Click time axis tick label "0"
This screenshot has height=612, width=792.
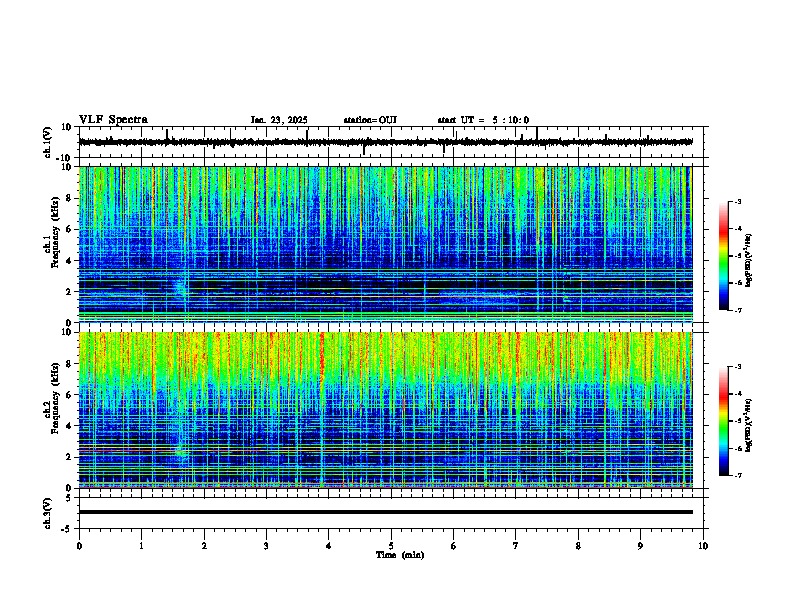click(79, 546)
